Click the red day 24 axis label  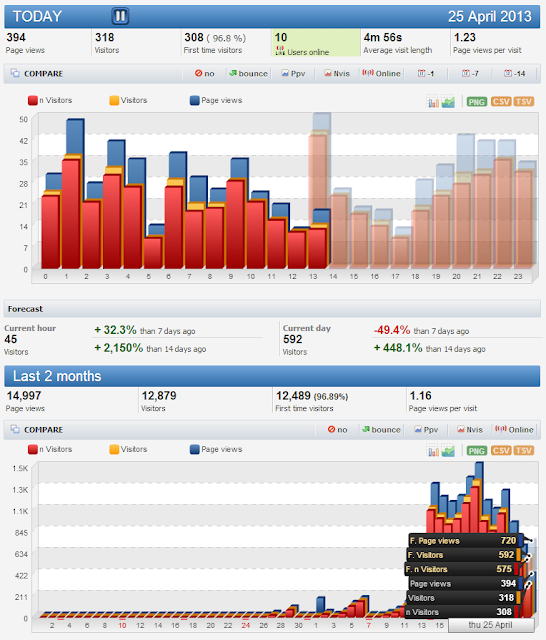click(x=245, y=625)
